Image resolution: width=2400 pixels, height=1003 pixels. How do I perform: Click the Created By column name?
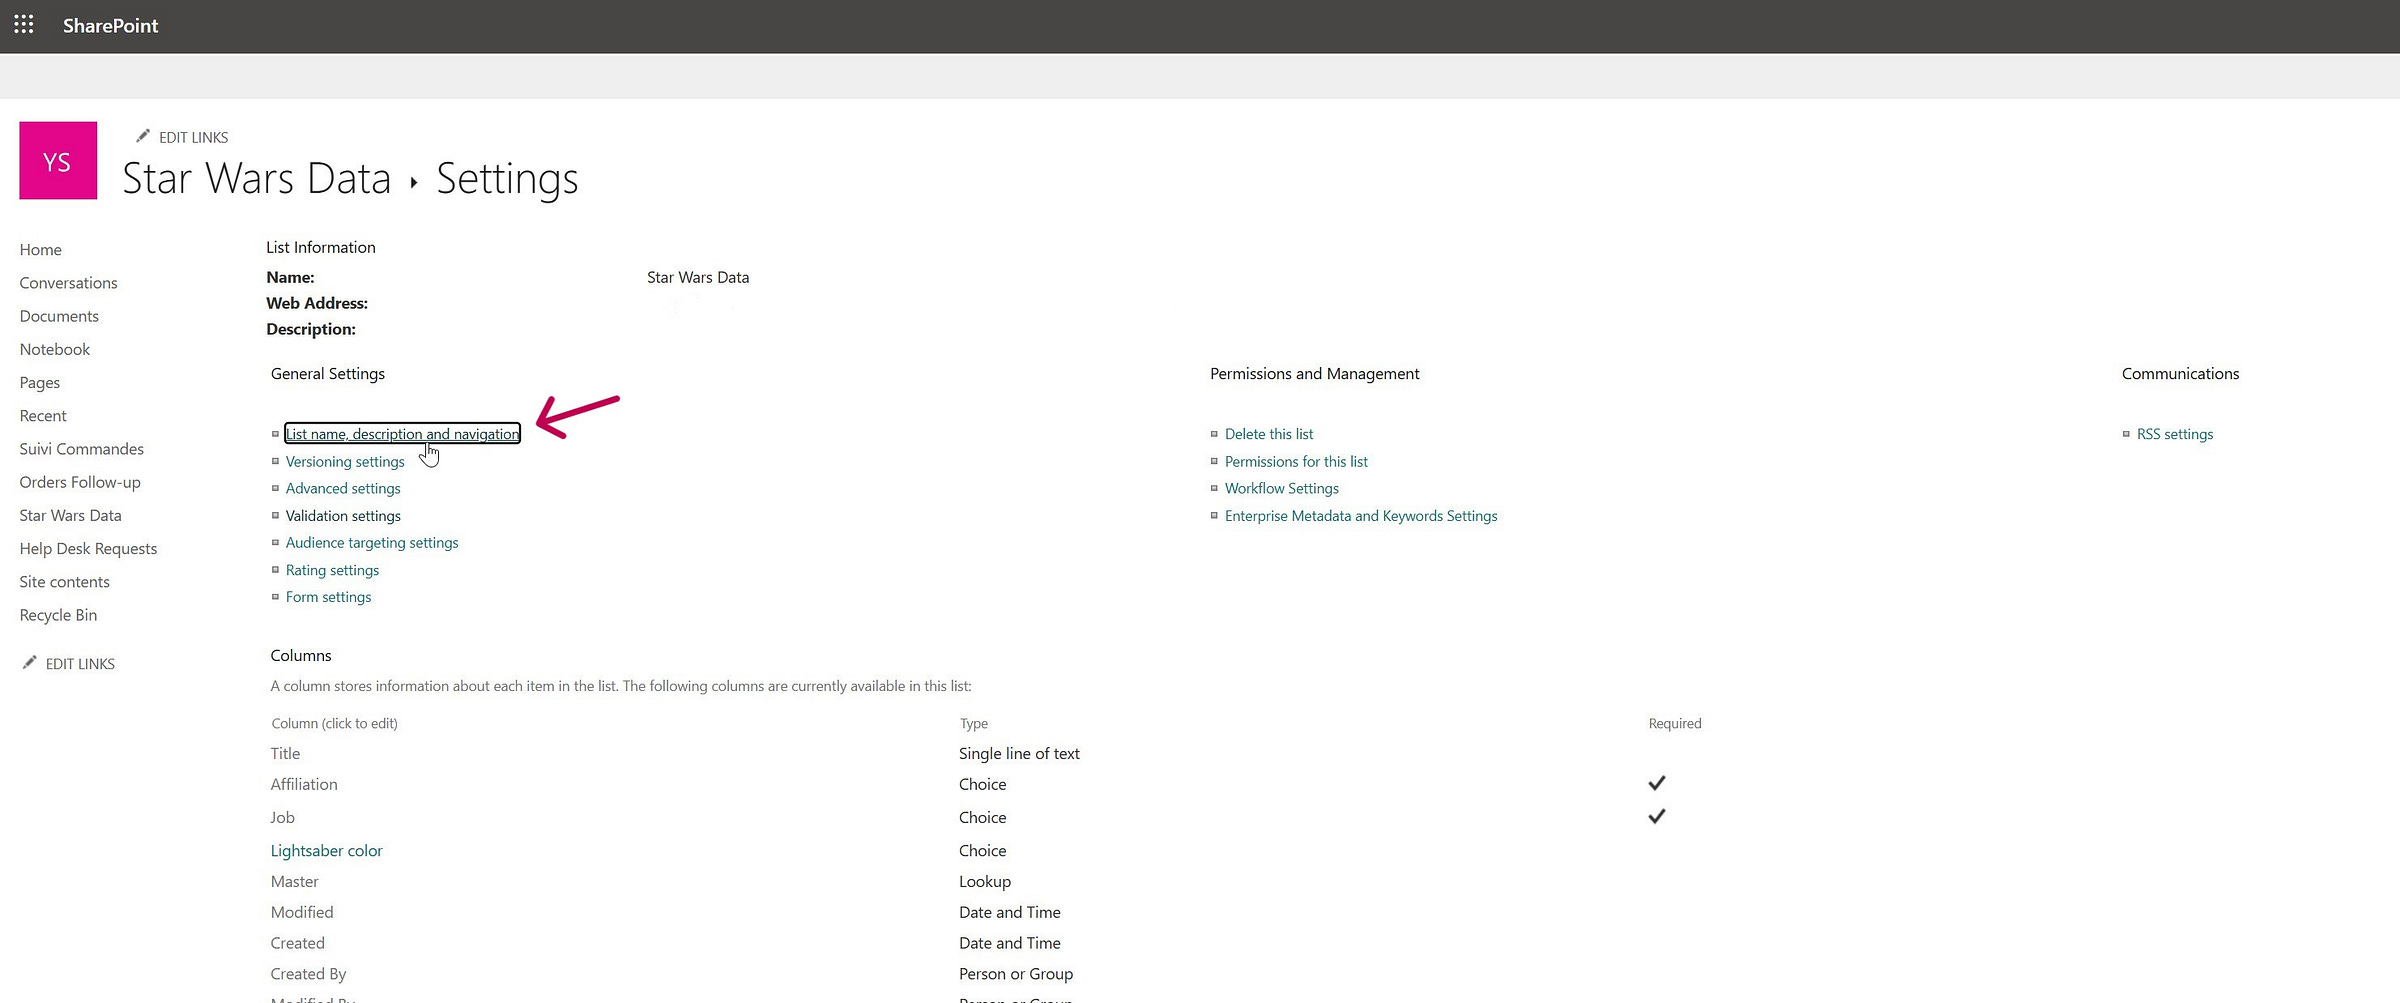tap(308, 974)
